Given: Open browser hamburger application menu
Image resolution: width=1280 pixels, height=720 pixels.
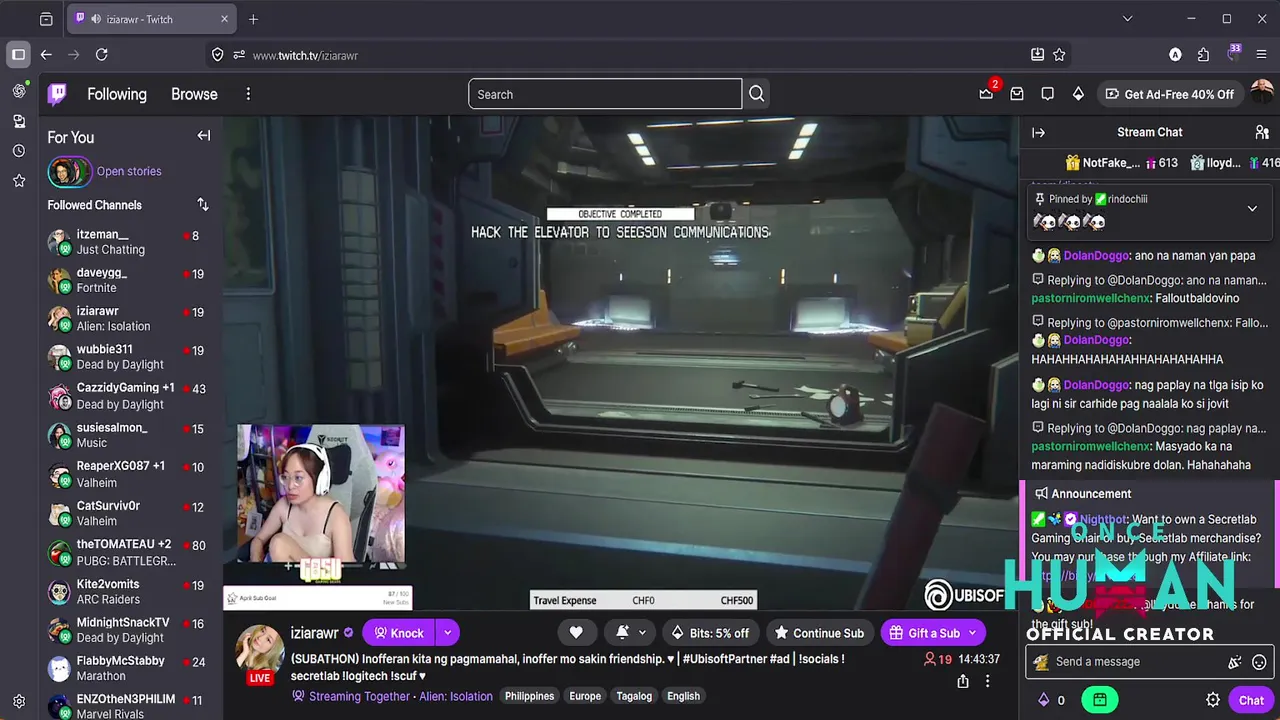Looking at the screenshot, I should [x=1261, y=55].
